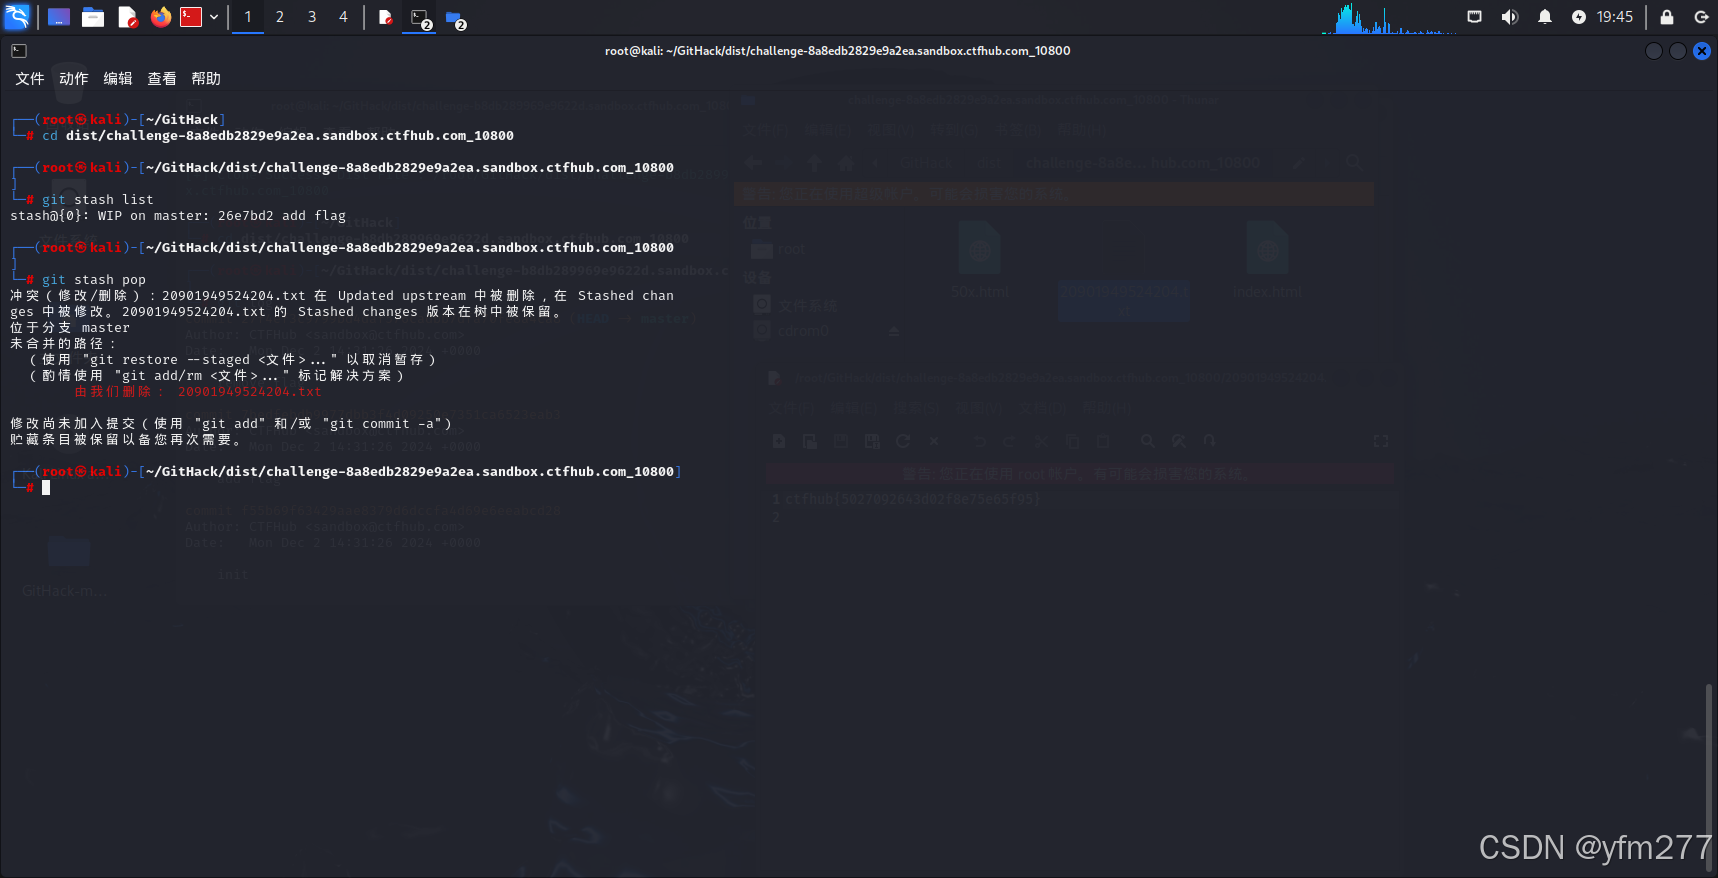Open the grouped terminal windows taskbar button
The image size is (1718, 878).
click(x=420, y=18)
